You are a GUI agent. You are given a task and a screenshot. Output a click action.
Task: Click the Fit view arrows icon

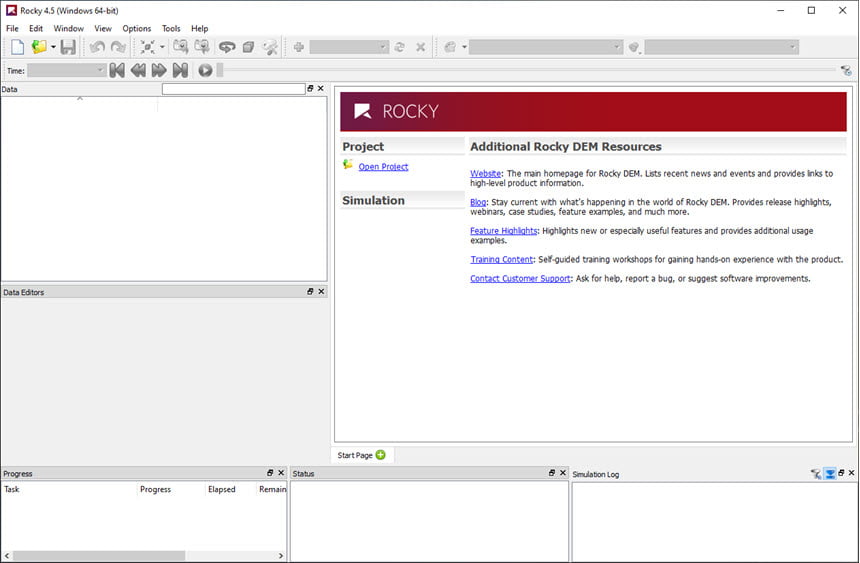[147, 47]
